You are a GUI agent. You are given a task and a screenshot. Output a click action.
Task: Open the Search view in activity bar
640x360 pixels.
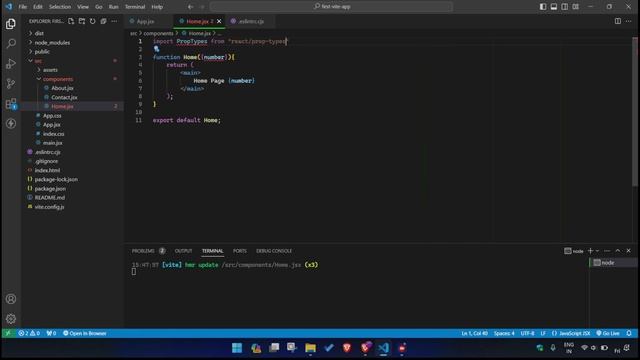tap(11, 43)
